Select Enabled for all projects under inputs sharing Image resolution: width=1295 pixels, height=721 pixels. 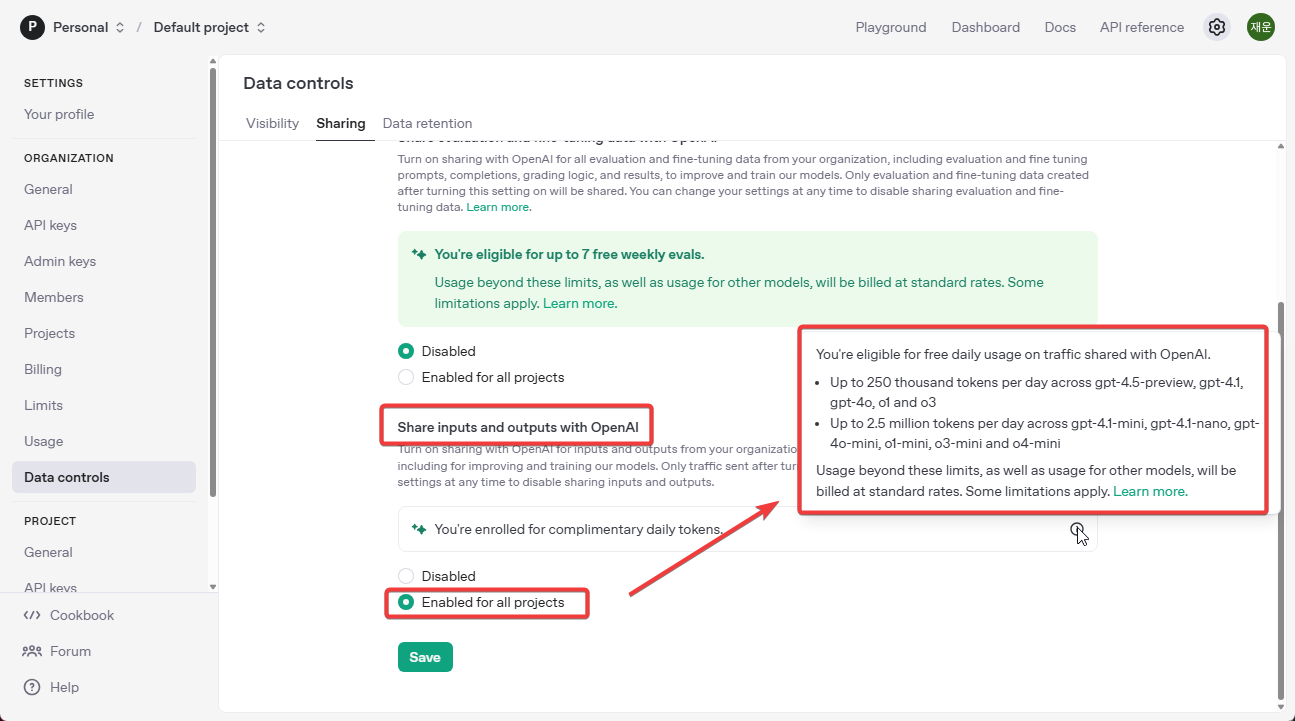click(x=406, y=602)
